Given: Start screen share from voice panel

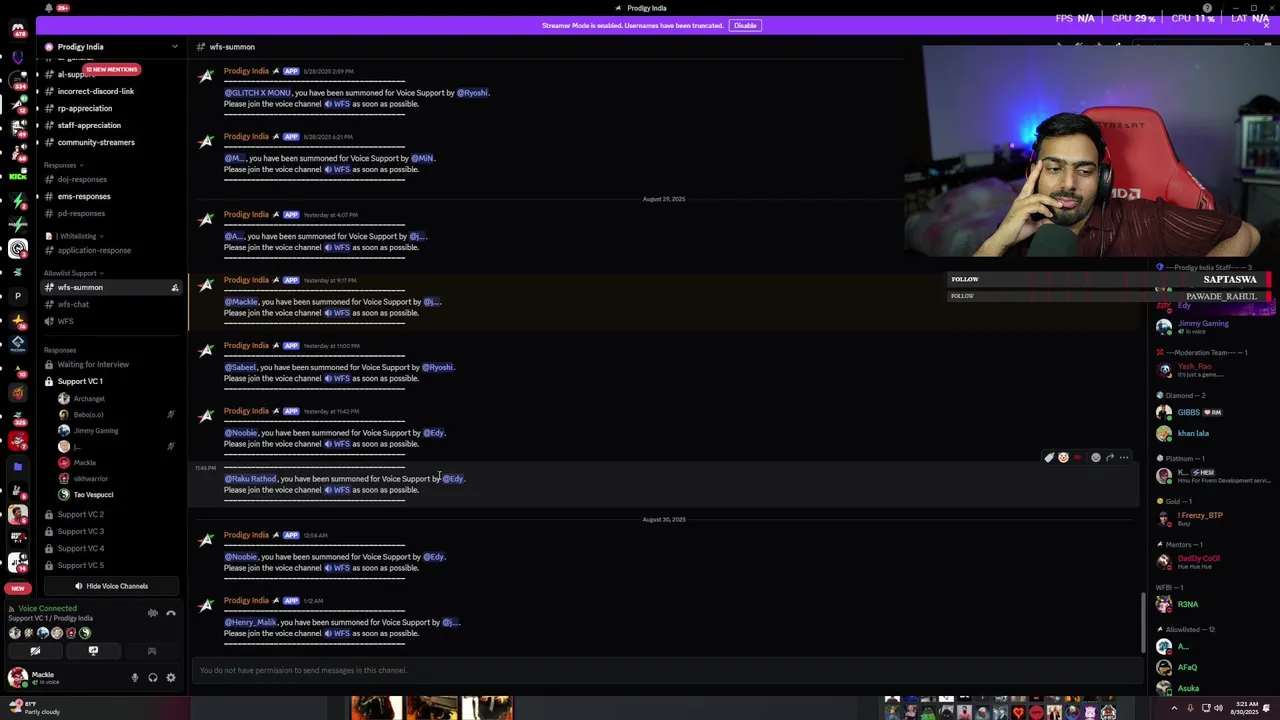Looking at the screenshot, I should [93, 651].
